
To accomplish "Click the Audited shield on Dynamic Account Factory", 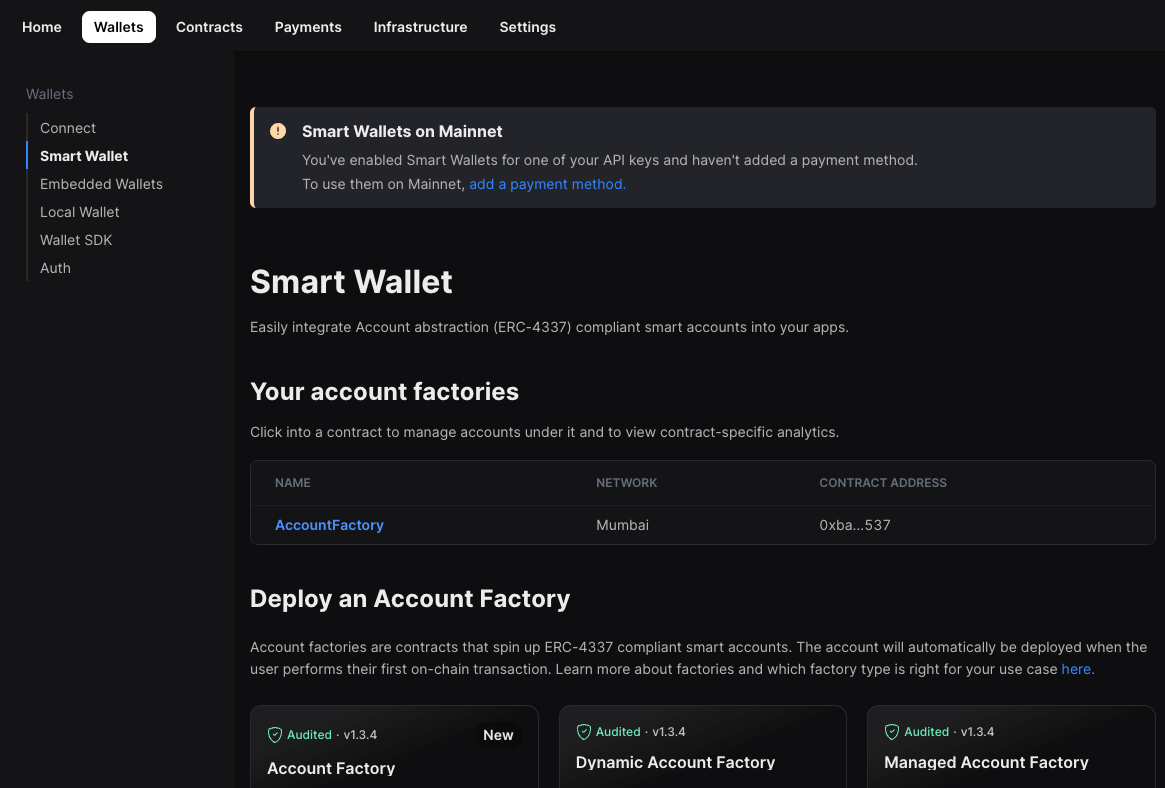I will (x=584, y=732).
